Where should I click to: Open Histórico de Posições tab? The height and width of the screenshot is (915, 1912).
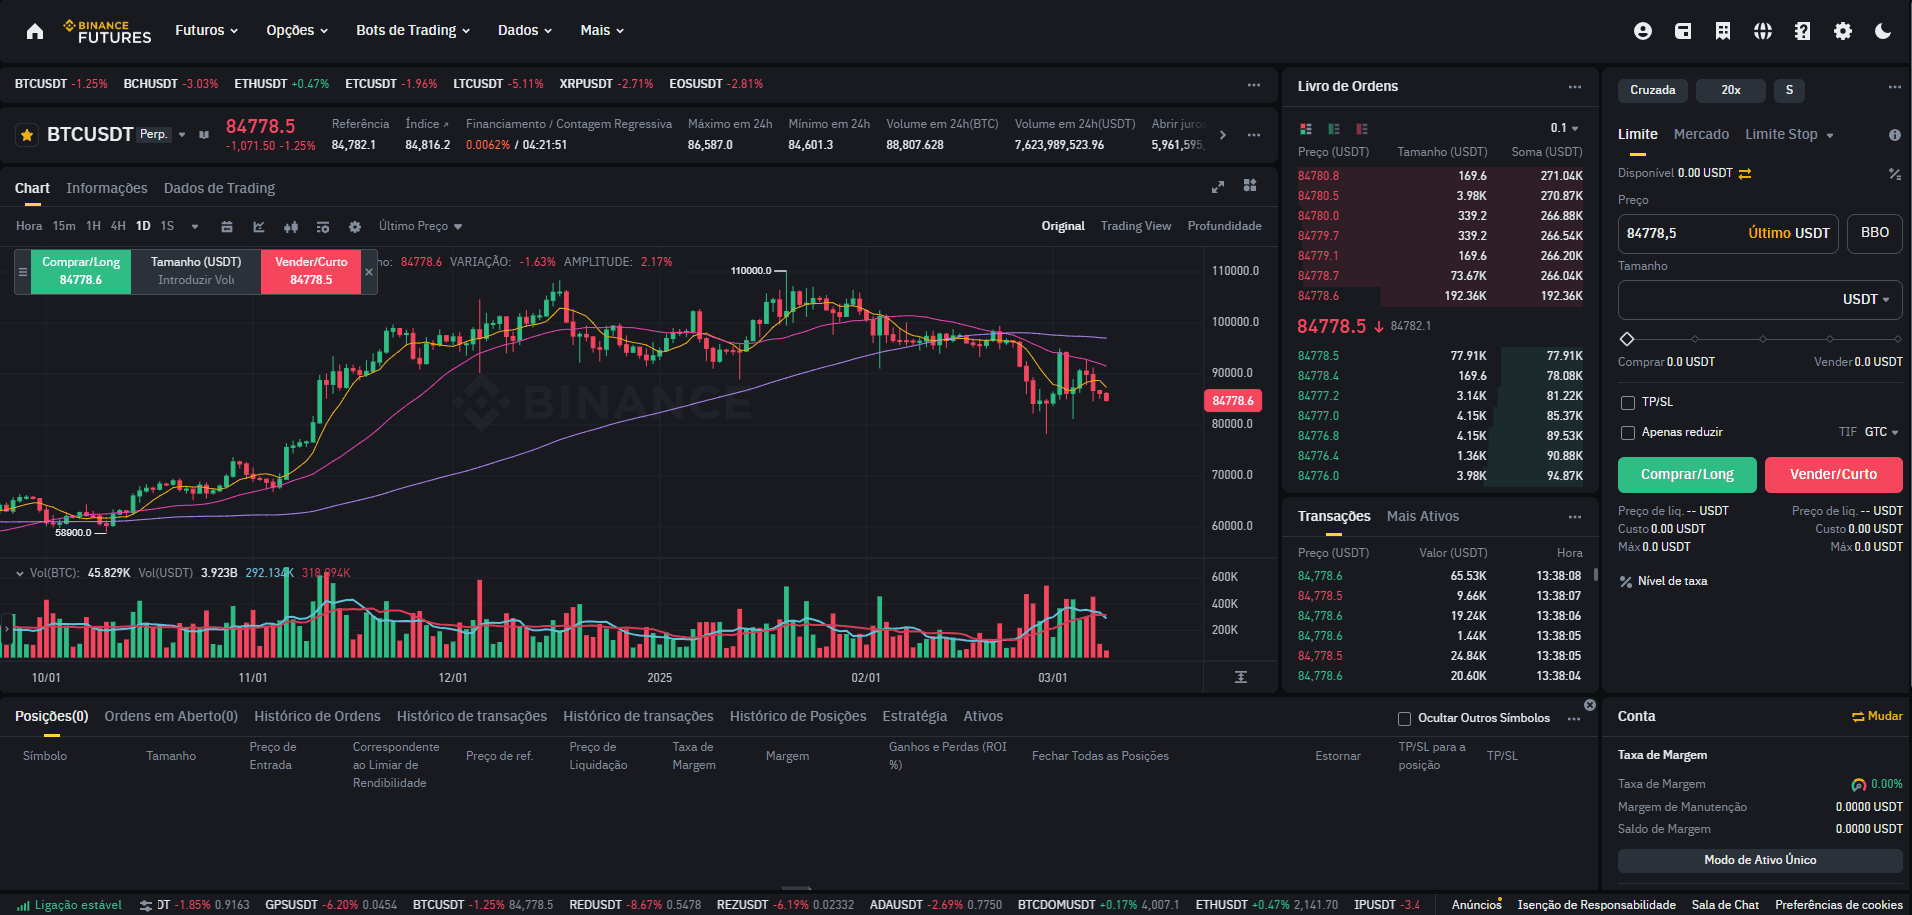[x=798, y=716]
